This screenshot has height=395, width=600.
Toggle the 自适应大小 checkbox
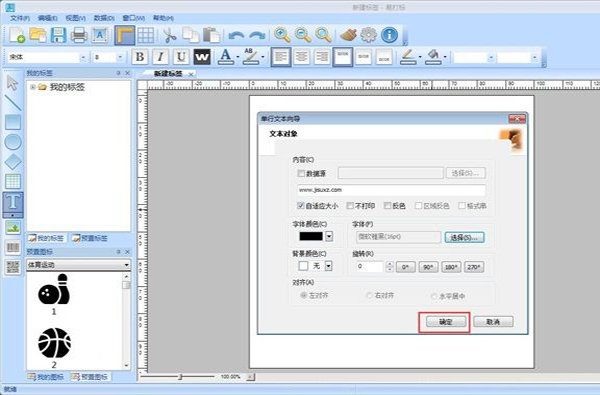point(301,206)
